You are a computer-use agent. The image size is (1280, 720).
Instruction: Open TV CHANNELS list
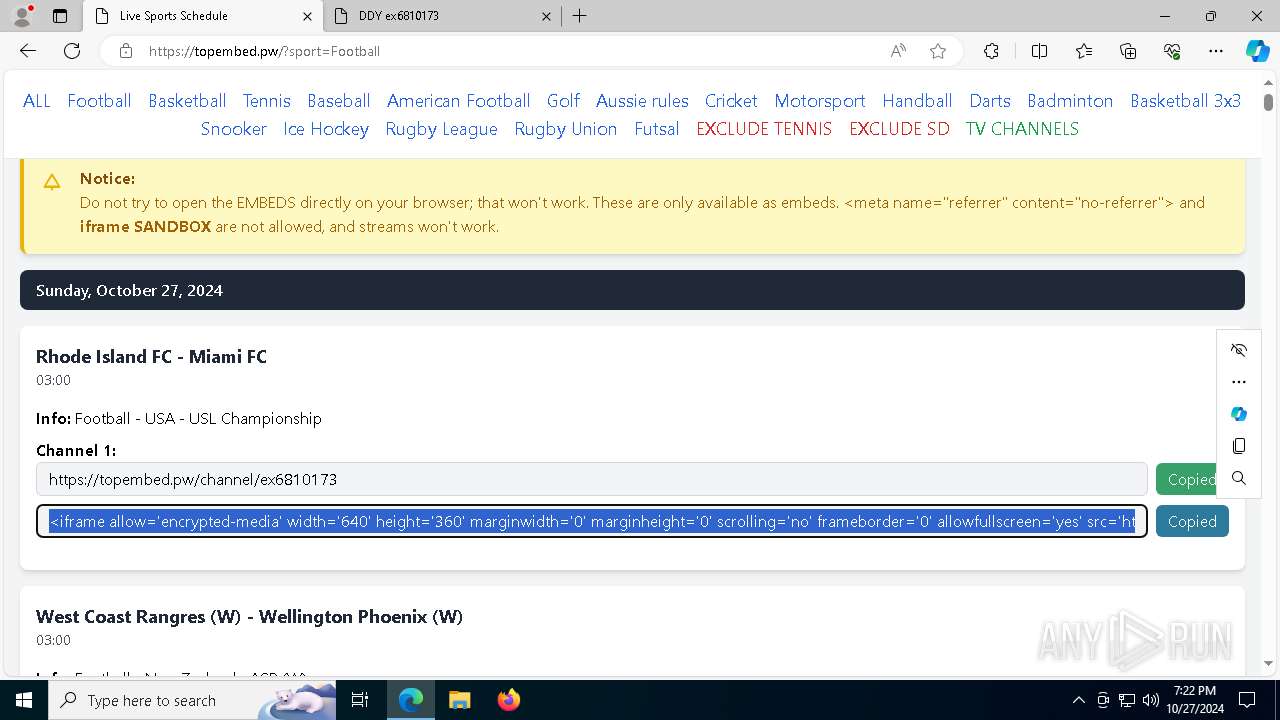point(1022,129)
